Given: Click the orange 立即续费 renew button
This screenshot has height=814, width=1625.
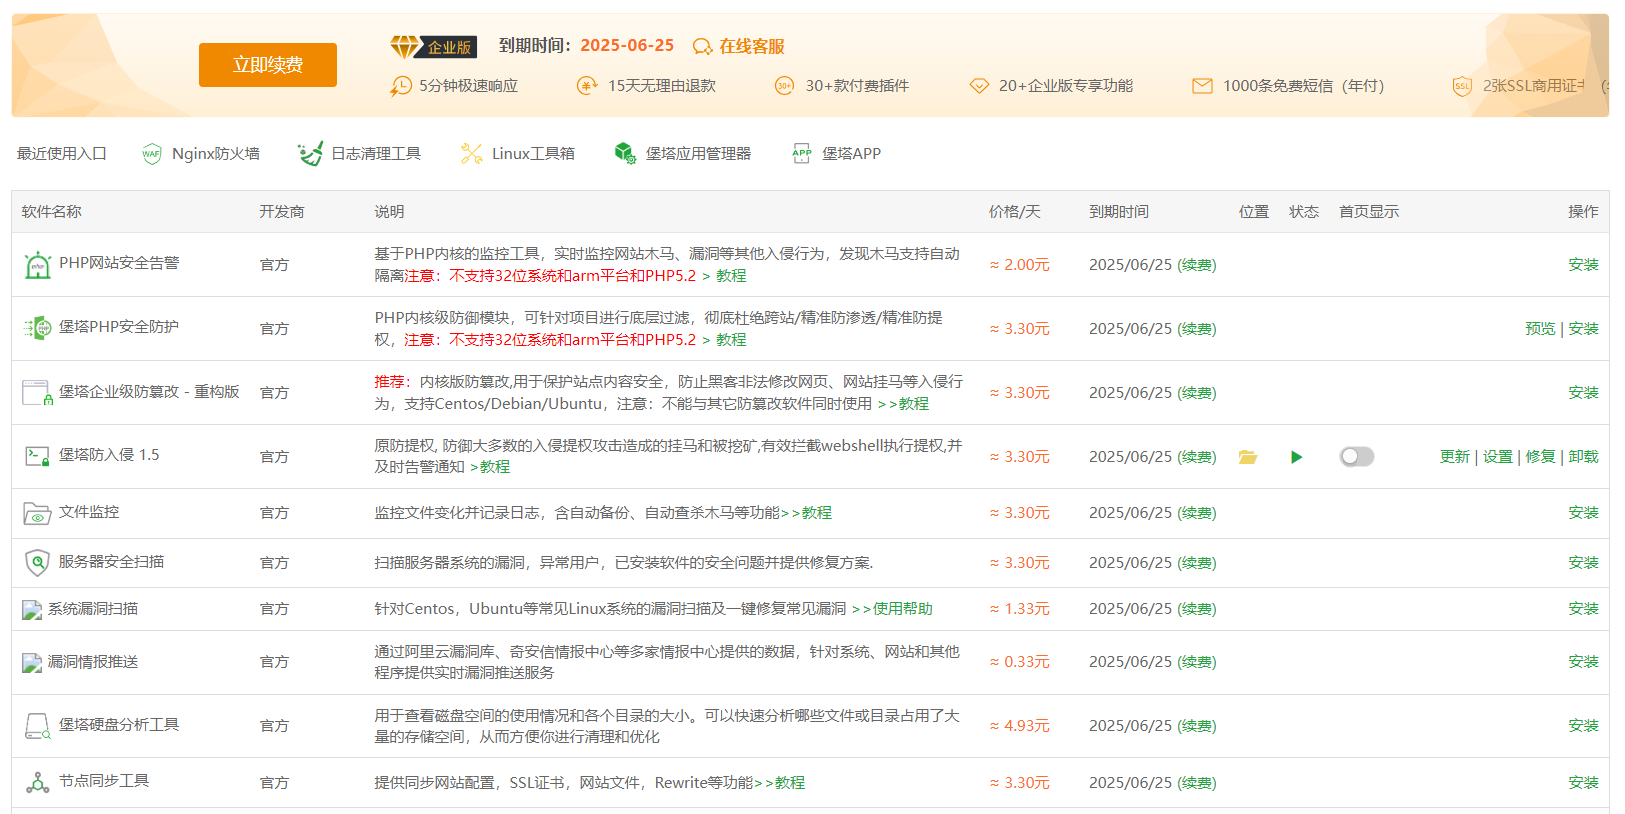Looking at the screenshot, I should click(x=267, y=65).
